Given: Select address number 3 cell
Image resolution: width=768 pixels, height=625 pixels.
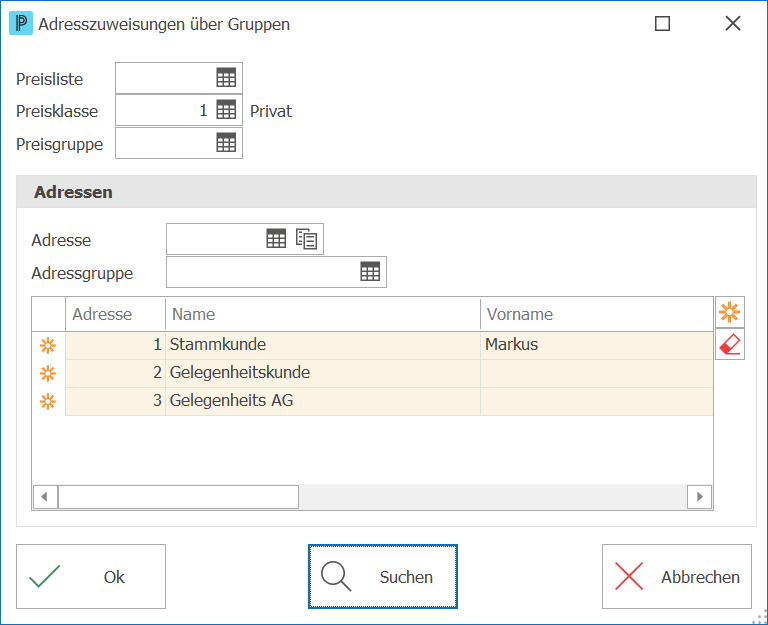Looking at the screenshot, I should pyautogui.click(x=116, y=401).
